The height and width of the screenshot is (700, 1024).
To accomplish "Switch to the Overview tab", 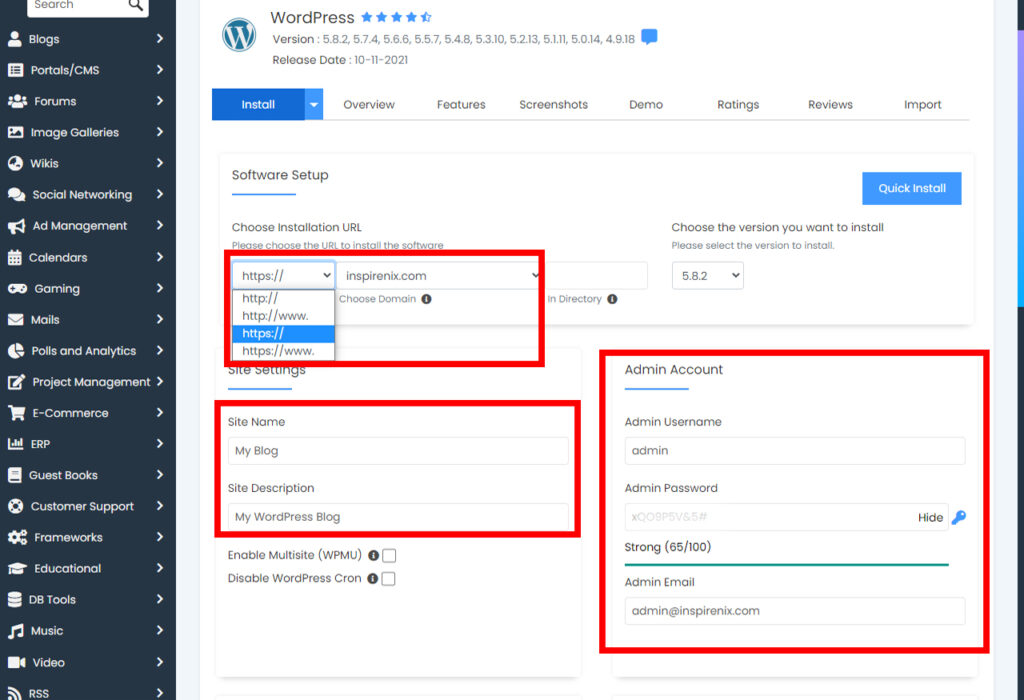I will point(369,104).
